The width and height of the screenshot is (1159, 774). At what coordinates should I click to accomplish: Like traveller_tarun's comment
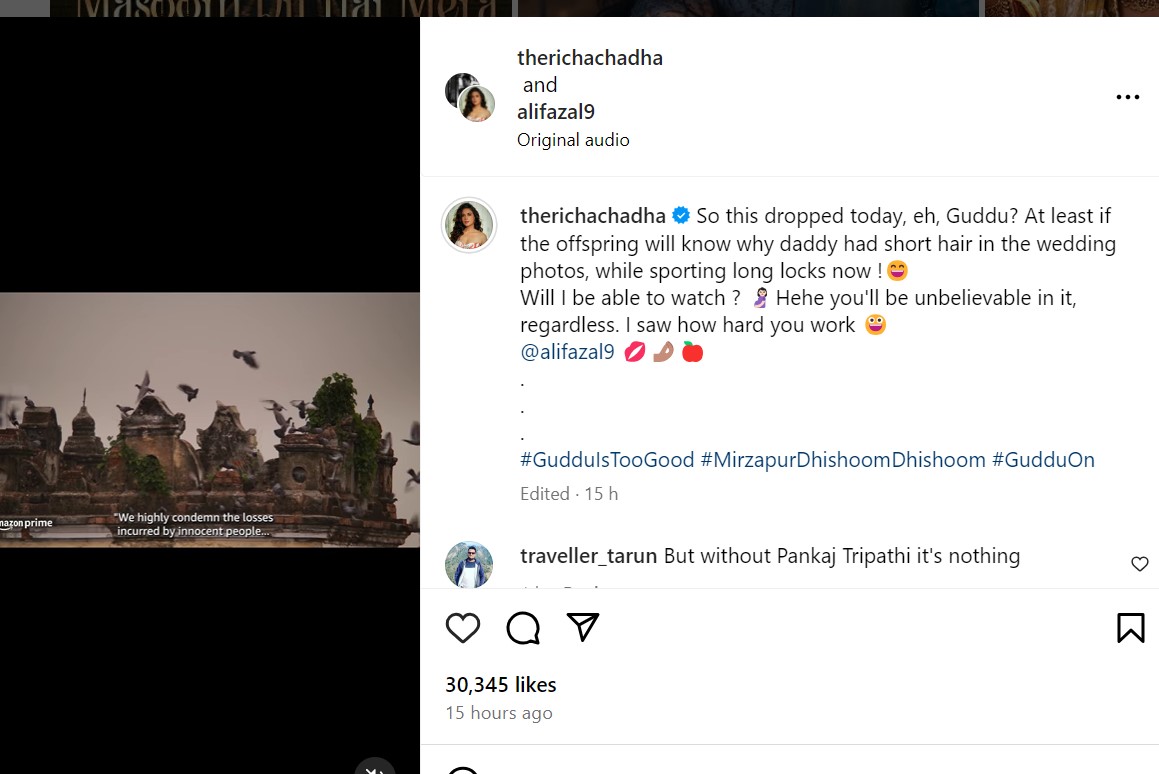pos(1139,564)
